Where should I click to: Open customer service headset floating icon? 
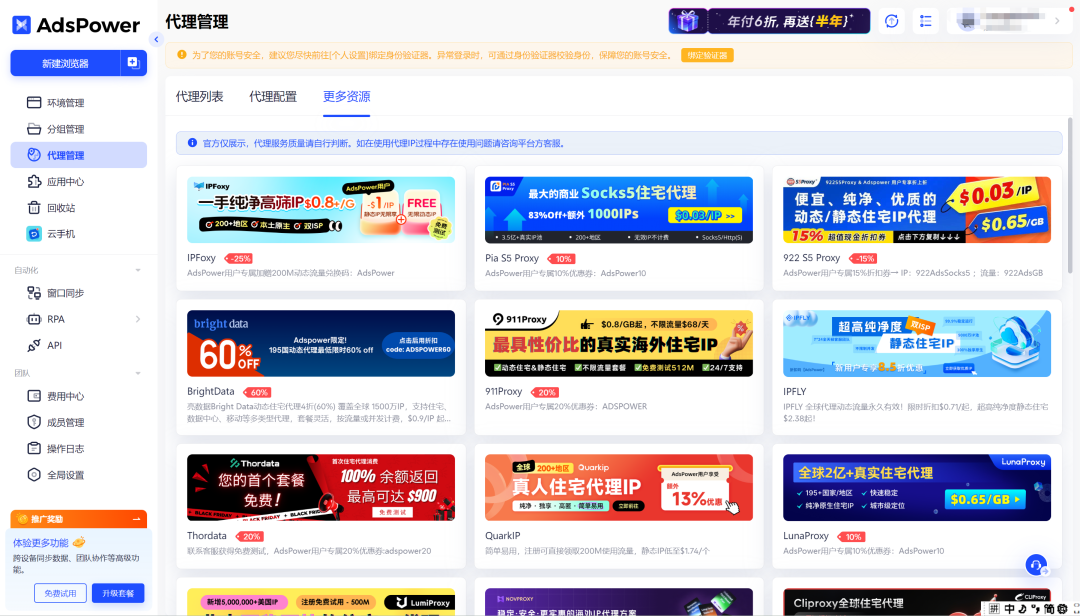[x=1036, y=565]
